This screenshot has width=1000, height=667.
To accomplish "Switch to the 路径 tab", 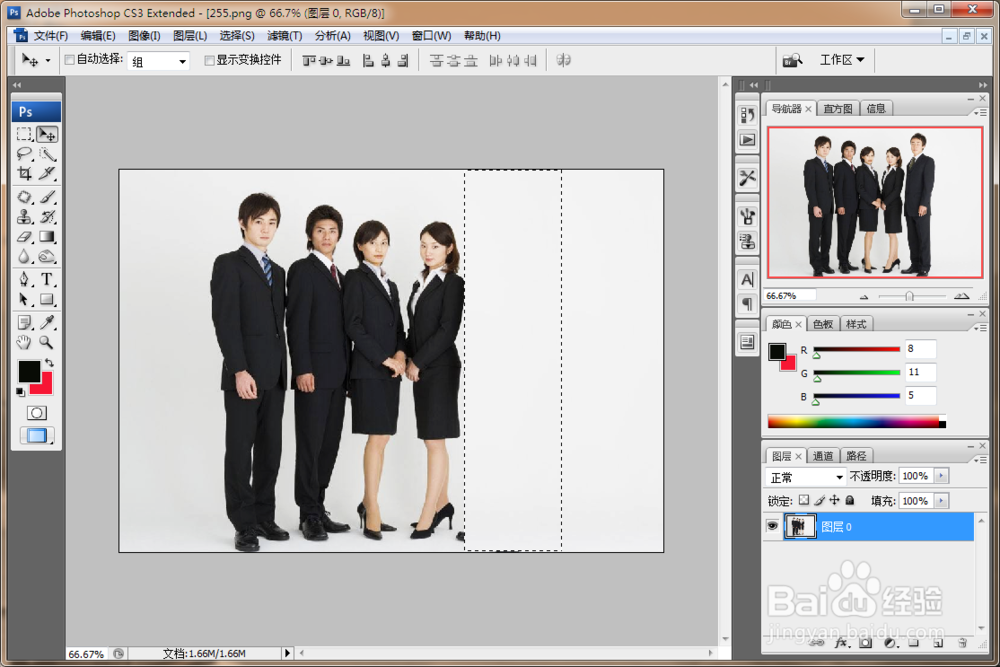I will pyautogui.click(x=856, y=456).
